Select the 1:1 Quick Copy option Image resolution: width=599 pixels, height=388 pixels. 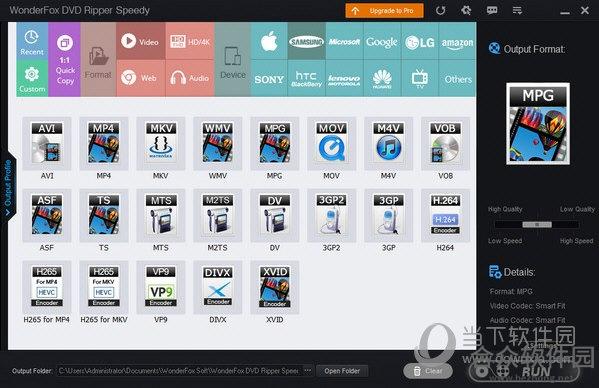coord(65,59)
